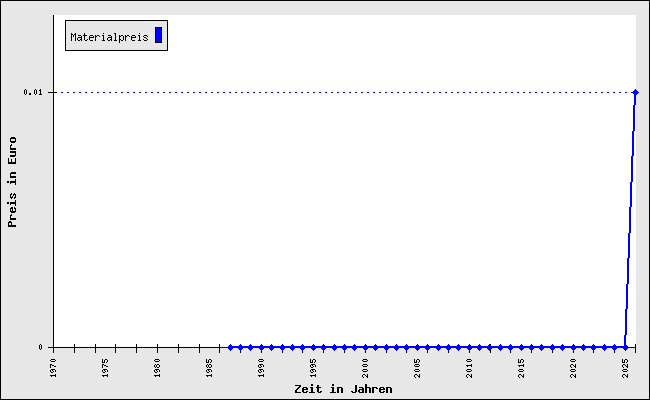
Task: Click the 0.01 y-axis tick label
Action: click(34, 92)
